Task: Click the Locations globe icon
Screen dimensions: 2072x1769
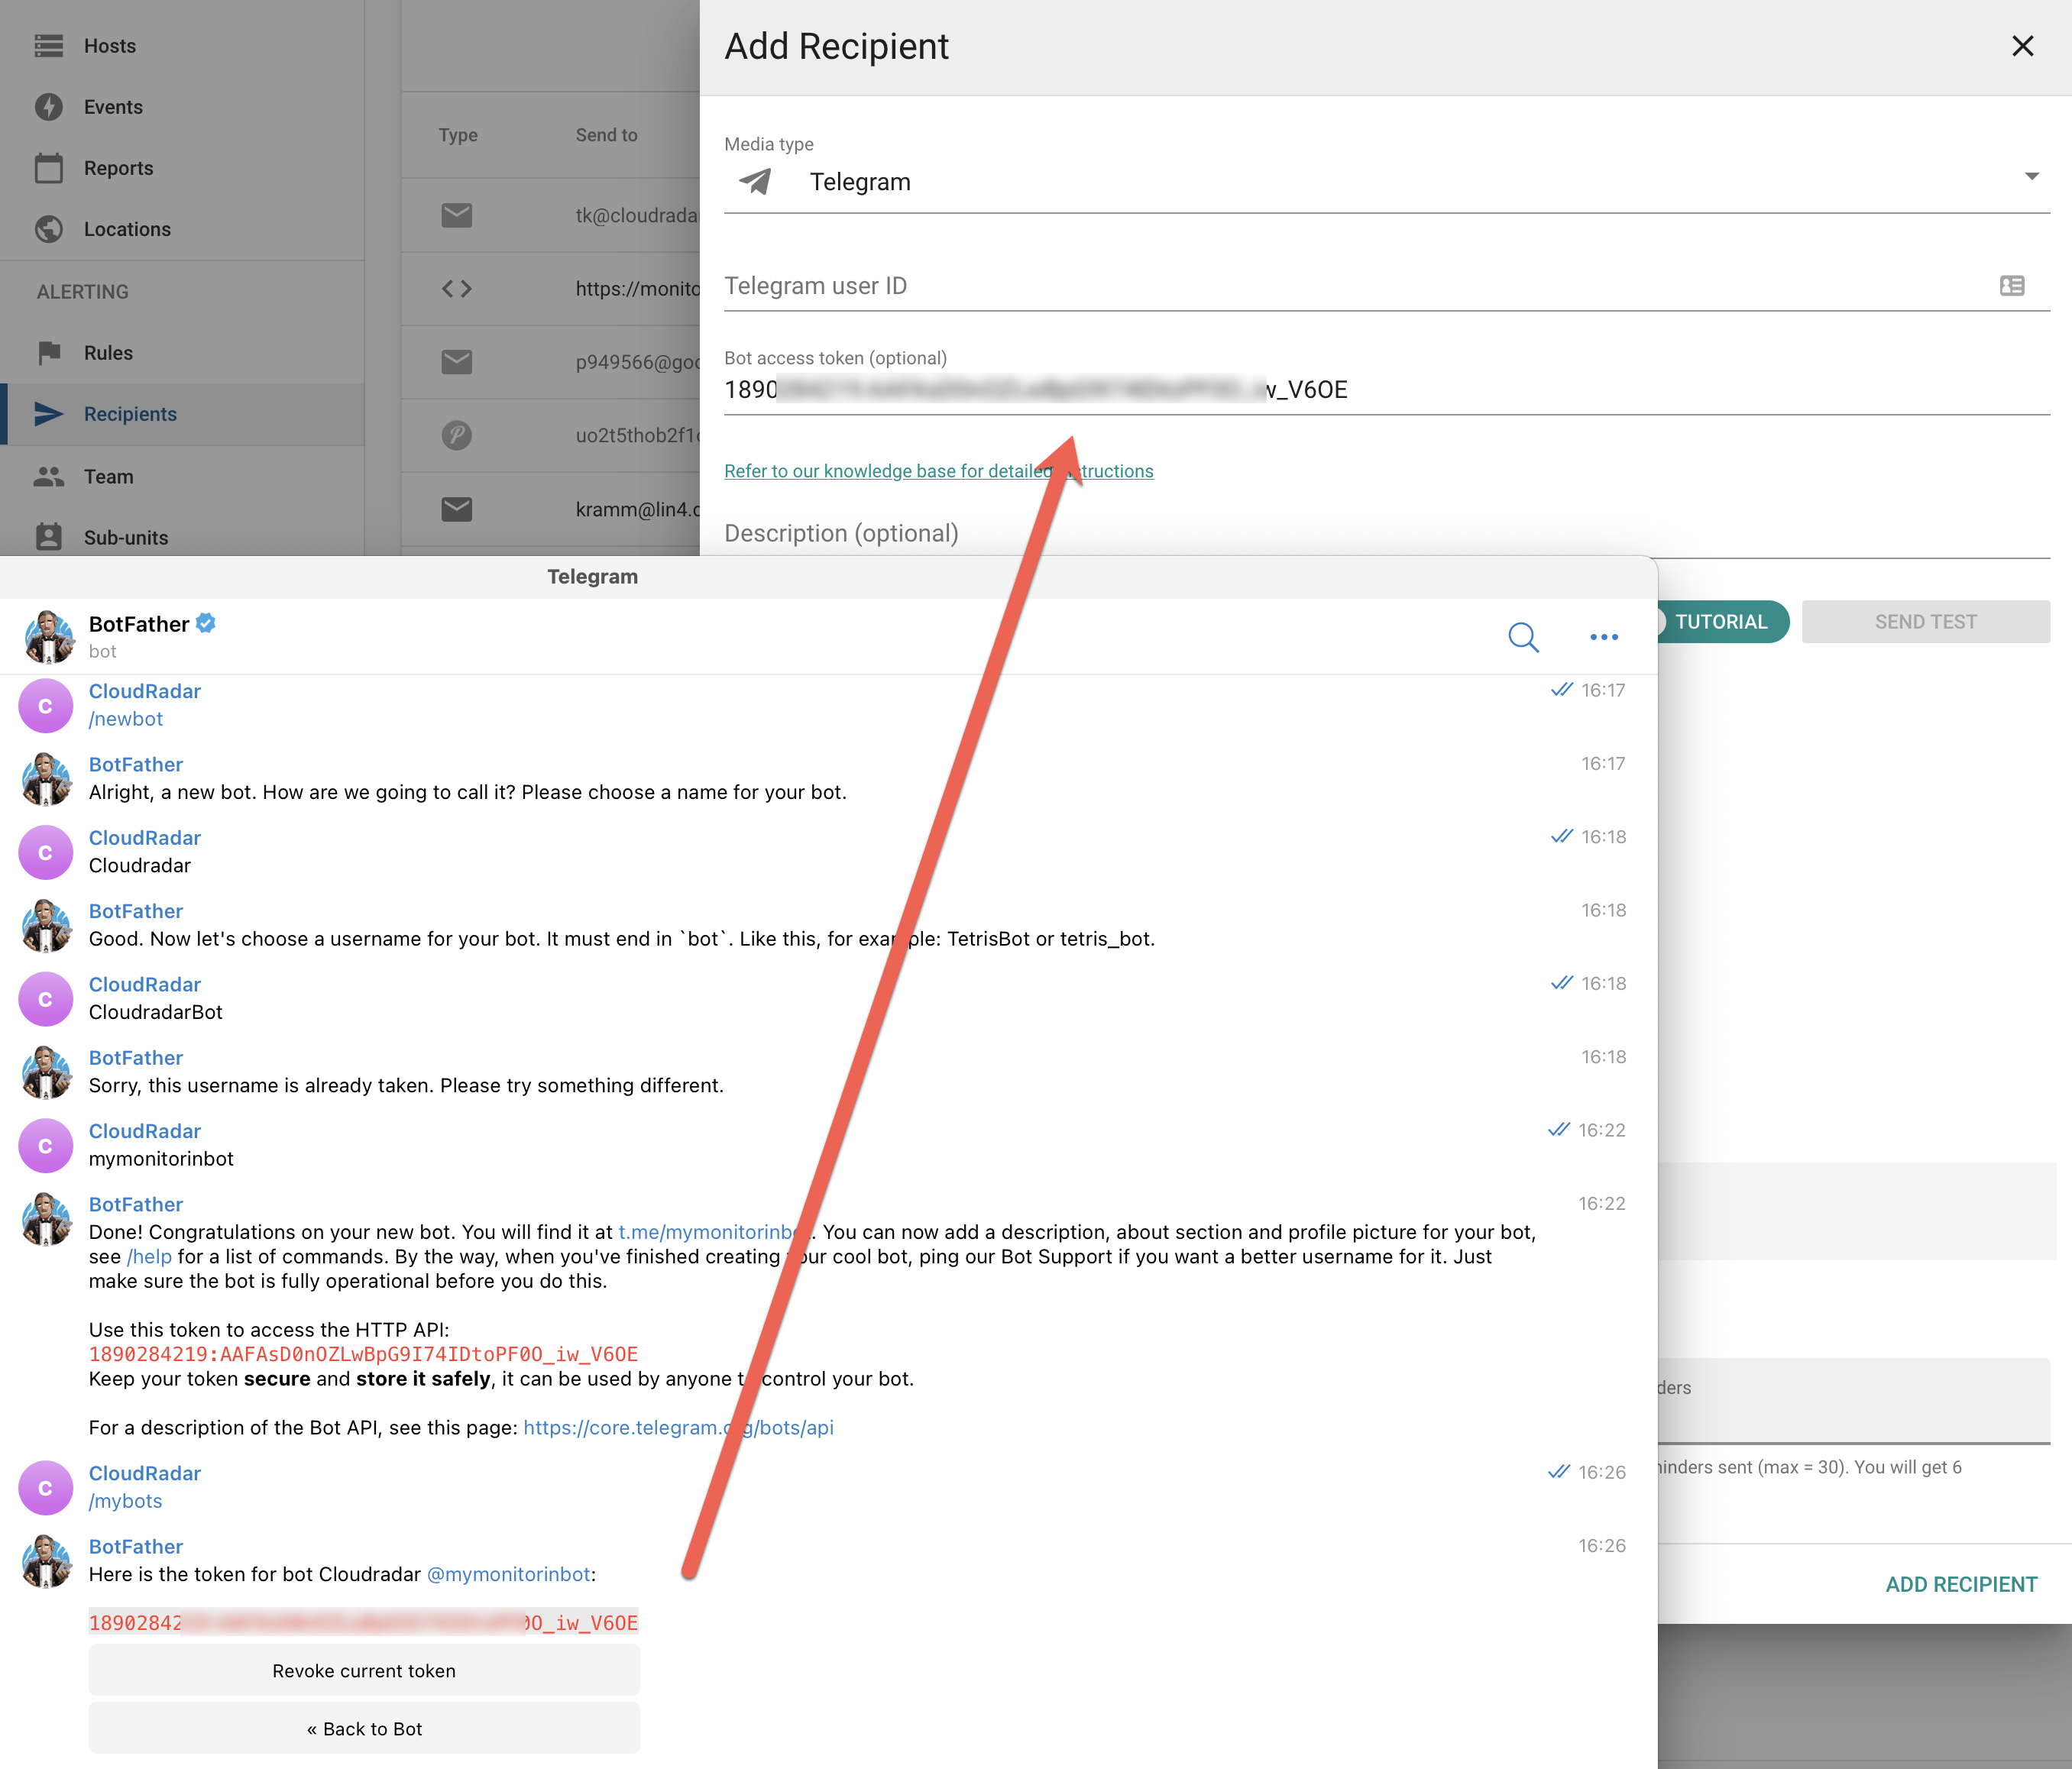Action: click(x=48, y=229)
